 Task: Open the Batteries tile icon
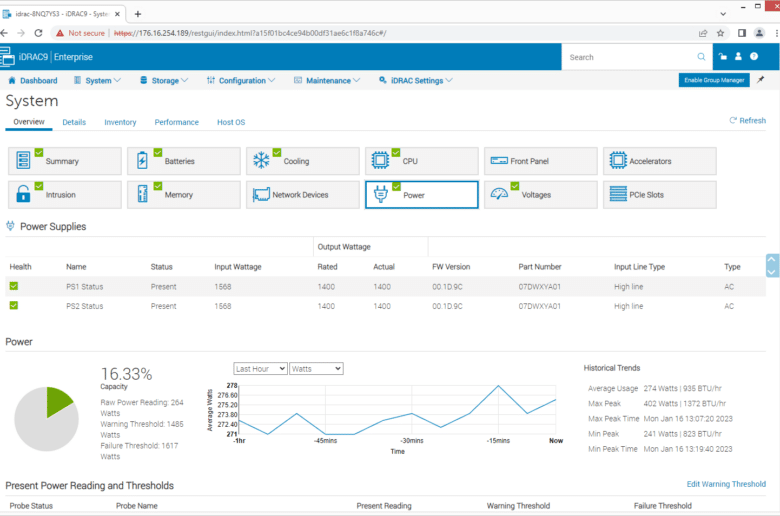[142, 160]
